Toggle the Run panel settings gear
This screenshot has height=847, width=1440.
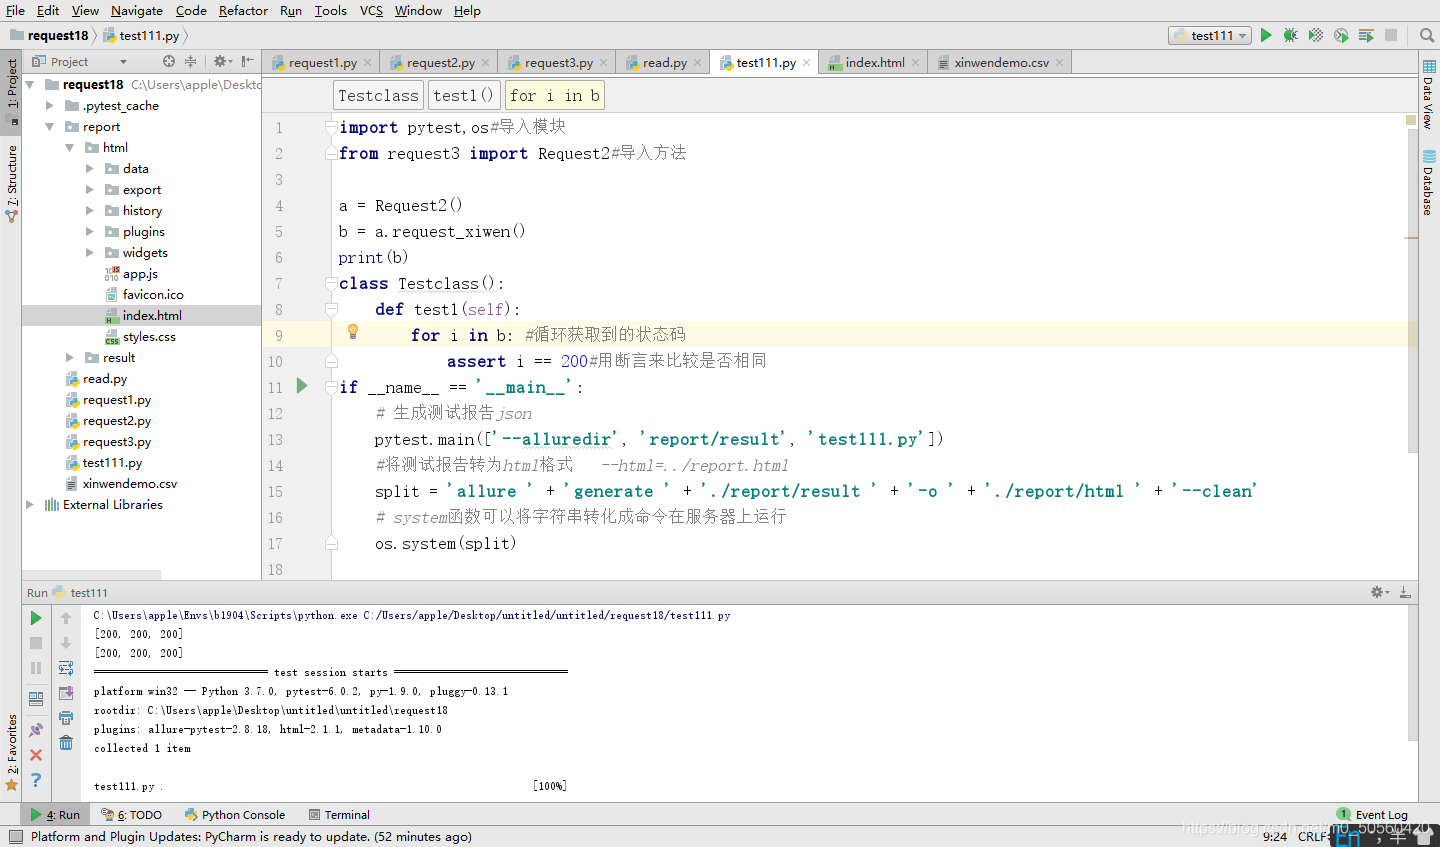coord(1377,591)
